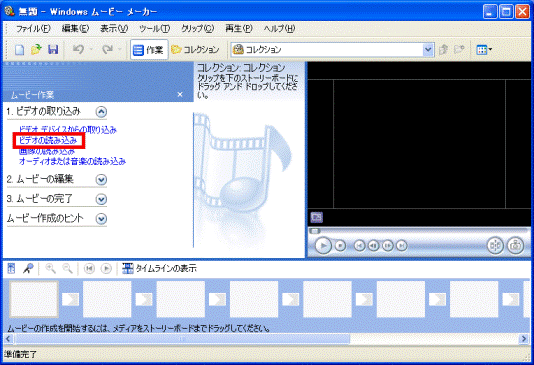Click the storyboard scroll right arrow
This screenshot has height=365, width=534.
[524, 339]
